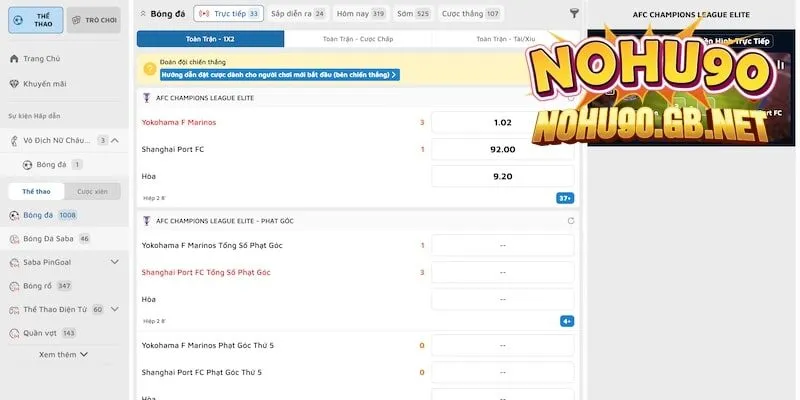Collapse the Bóng đá header double-chevron
Image resolution: width=800 pixels, height=400 pixels.
143,14
